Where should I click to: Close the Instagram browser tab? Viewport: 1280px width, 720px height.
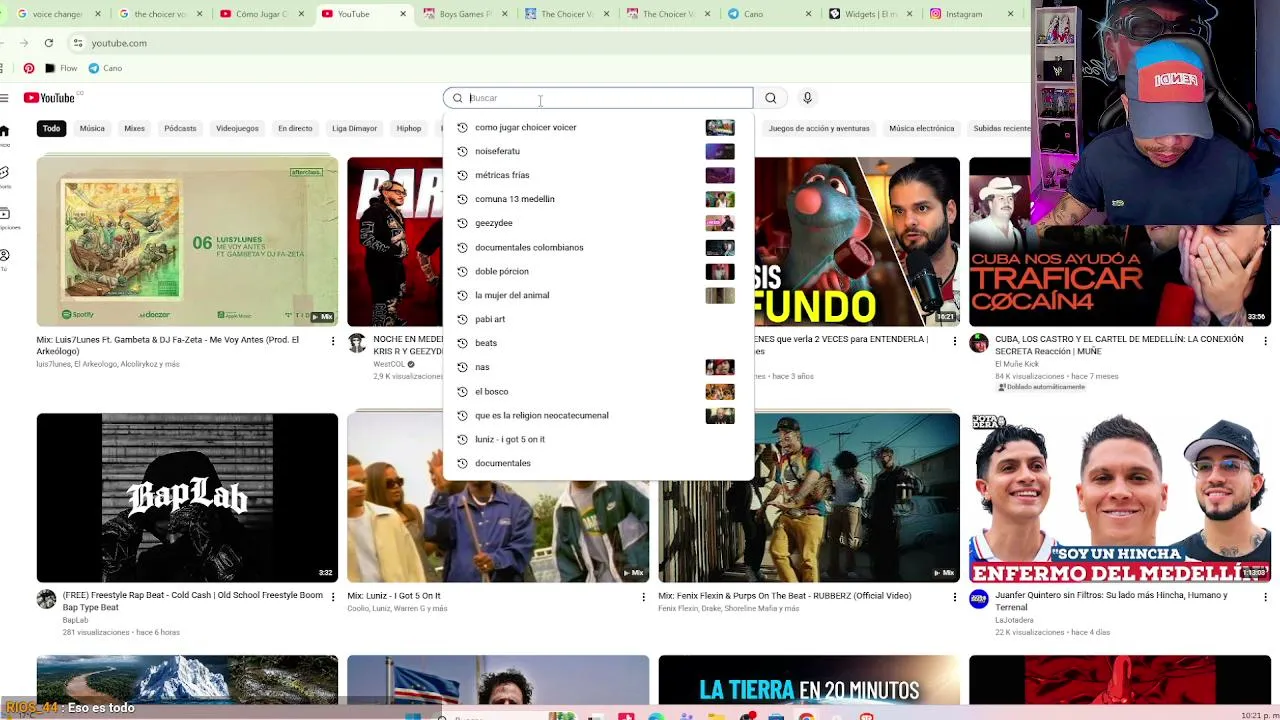tap(1010, 14)
